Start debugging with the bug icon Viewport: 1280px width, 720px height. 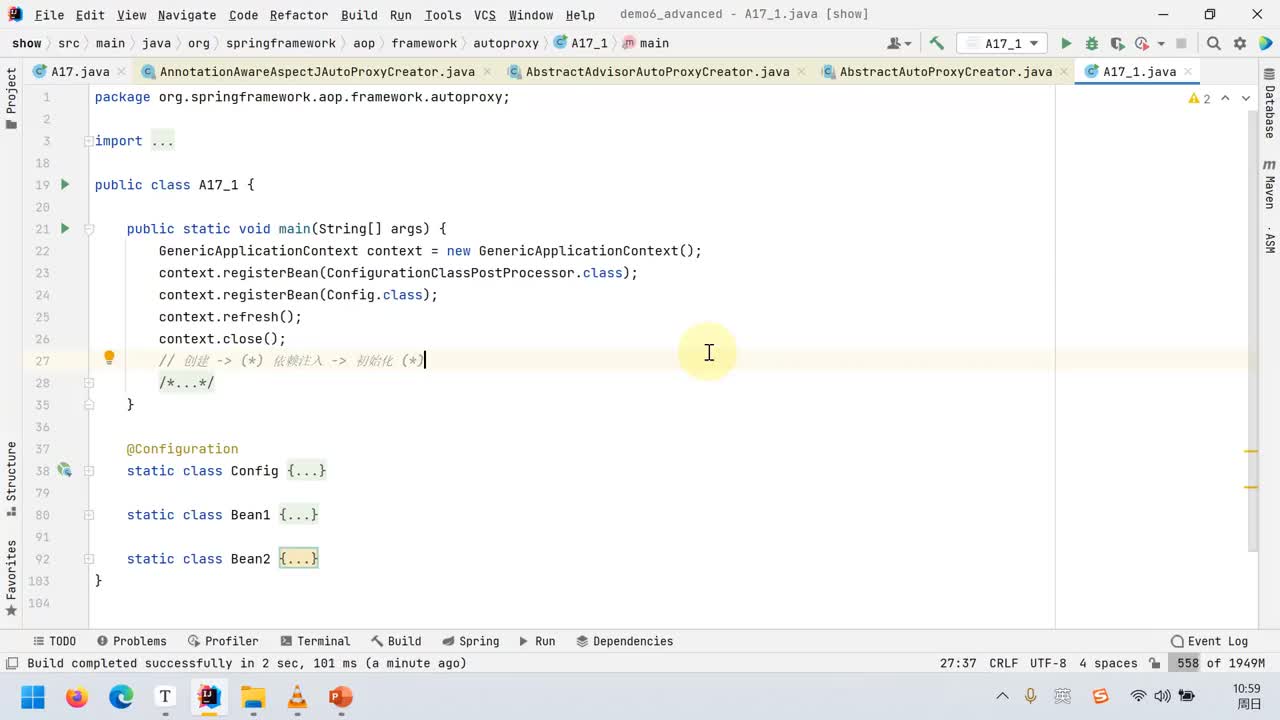pos(1092,44)
